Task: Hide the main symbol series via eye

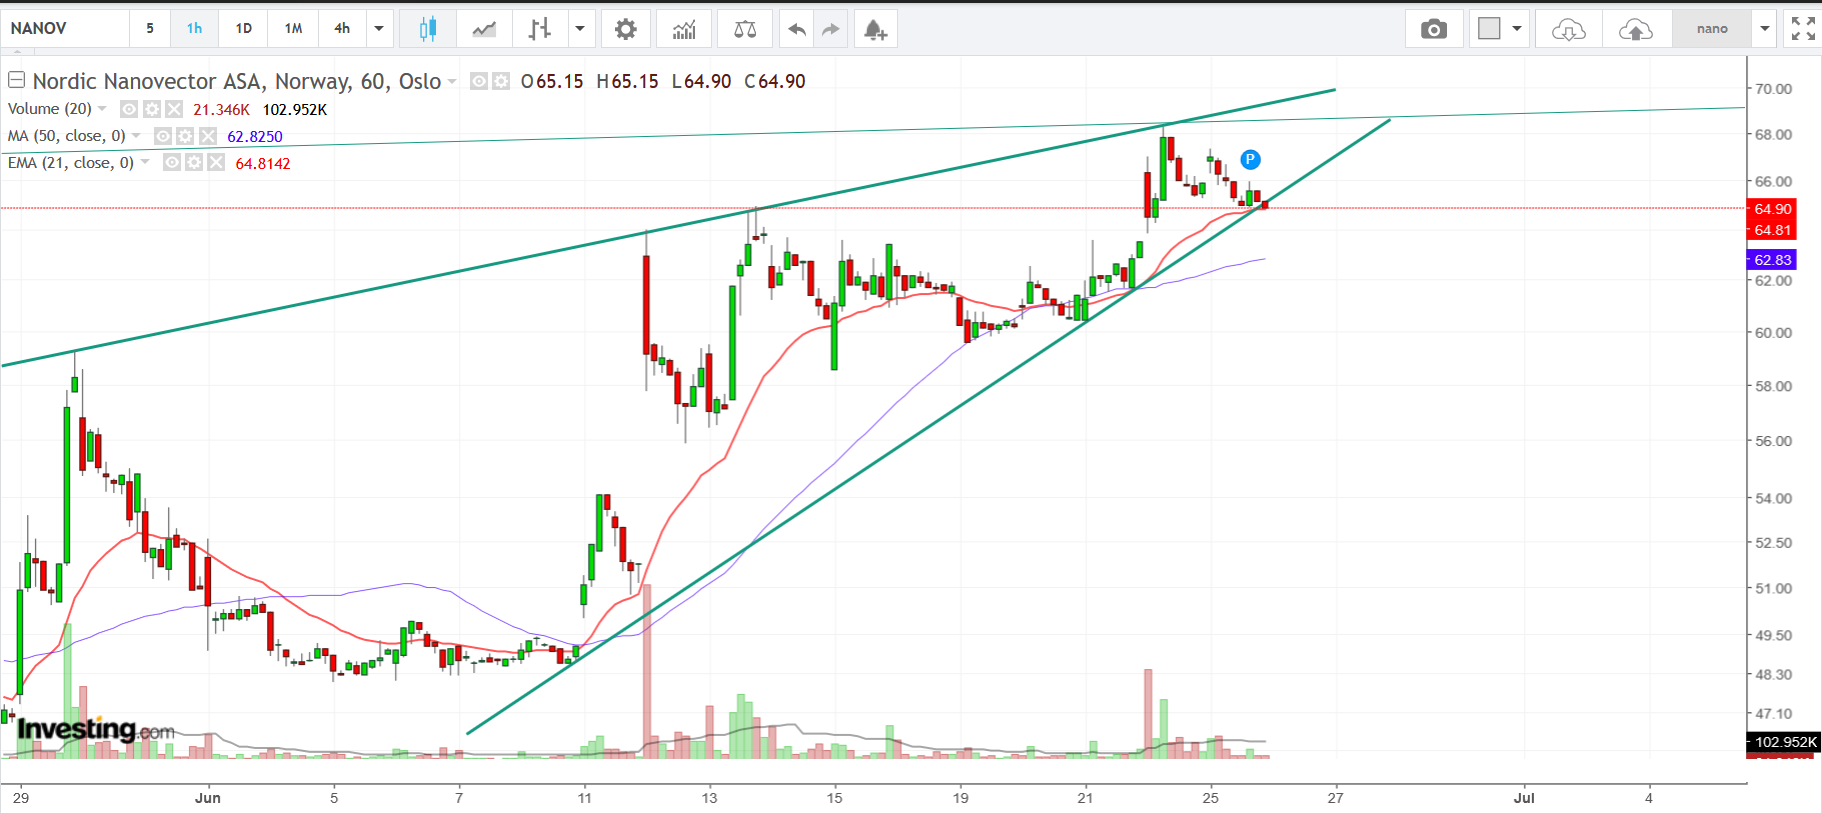Action: [479, 81]
